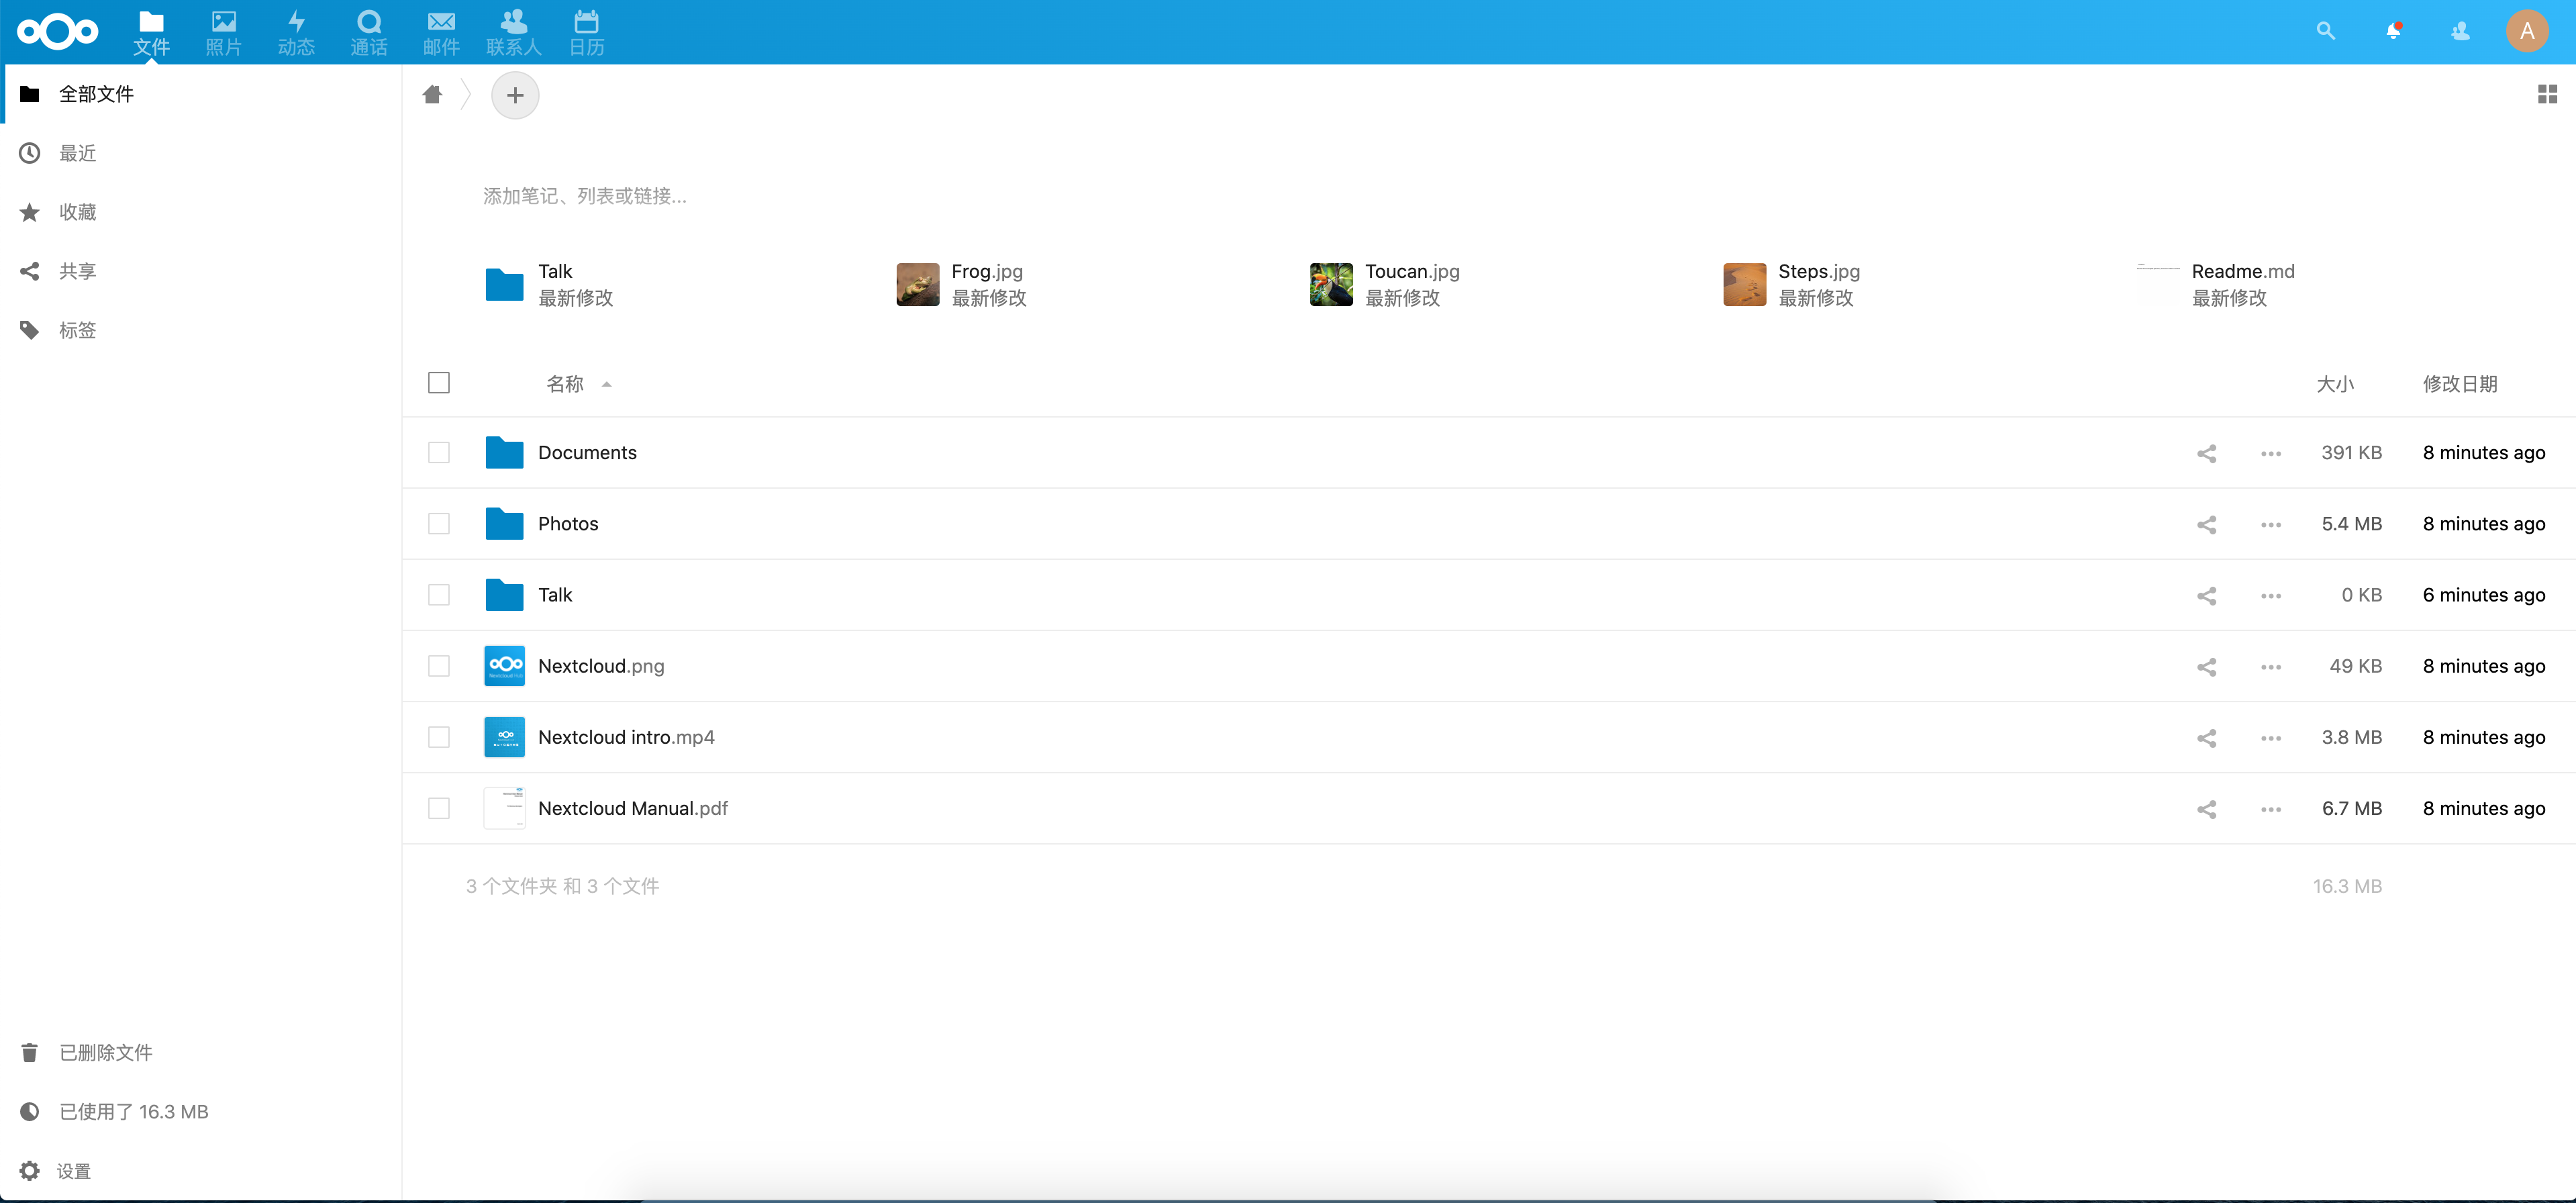Open the Photos (照片) app
Screen dimensions: 2576x1203
tap(223, 32)
